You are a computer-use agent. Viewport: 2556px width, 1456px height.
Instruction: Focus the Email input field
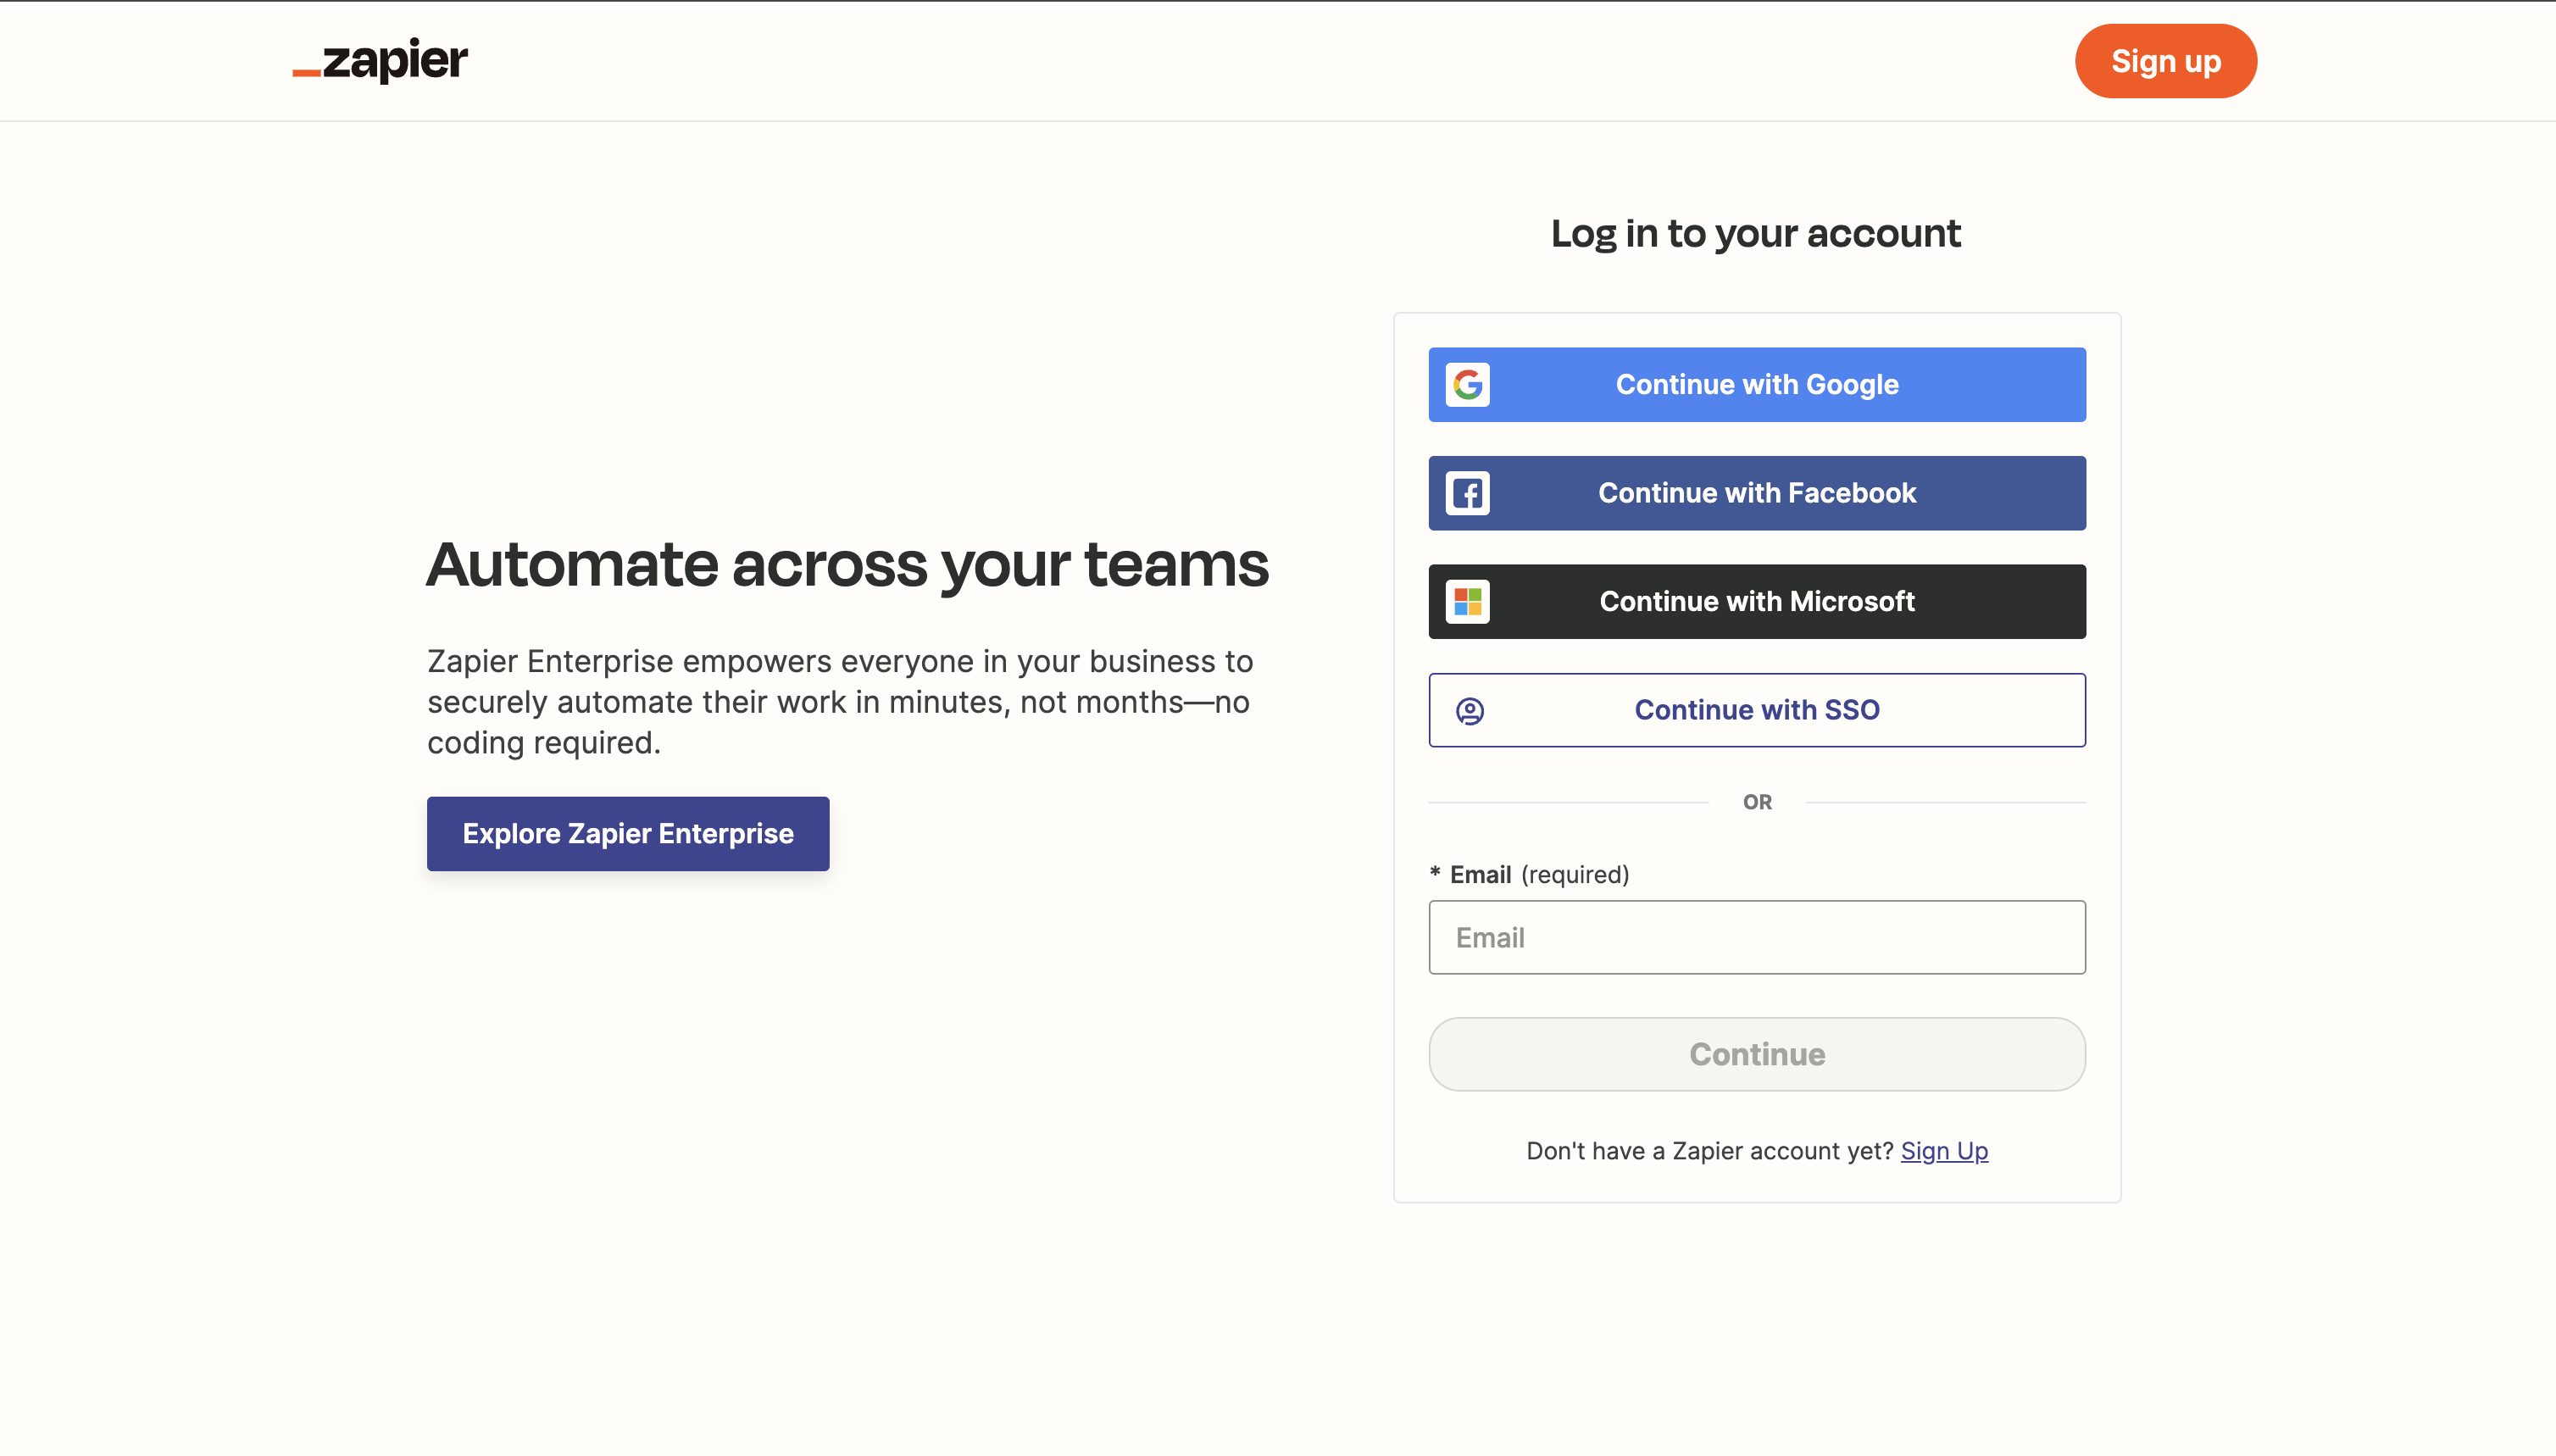click(x=1756, y=937)
